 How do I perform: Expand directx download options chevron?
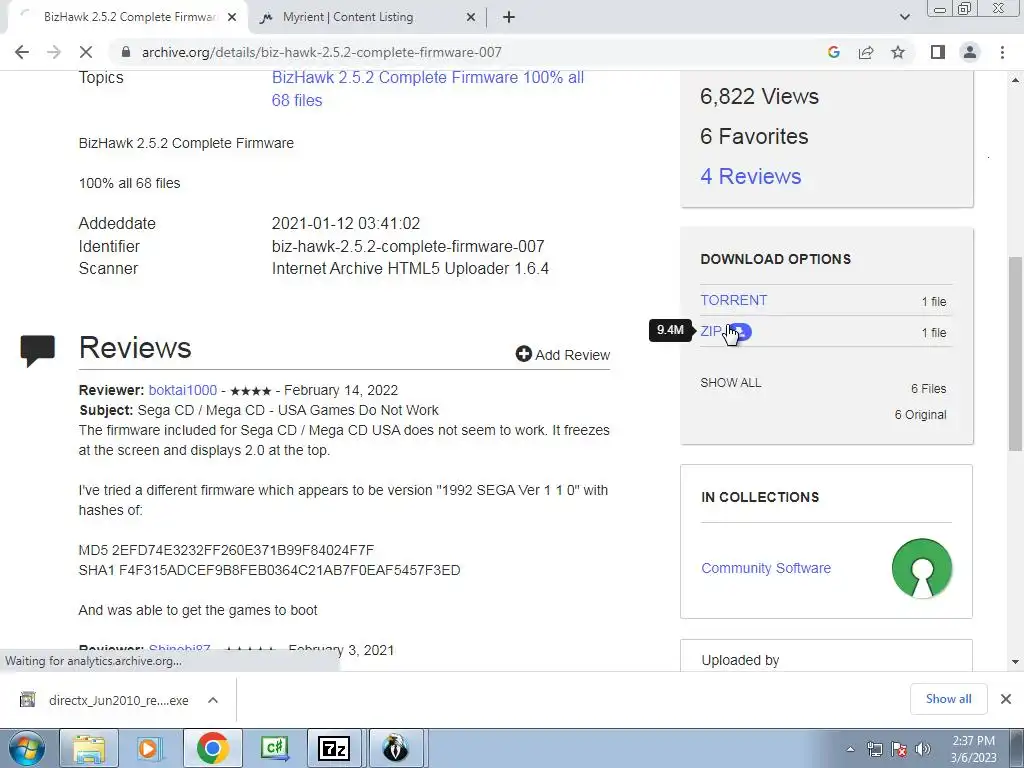213,700
